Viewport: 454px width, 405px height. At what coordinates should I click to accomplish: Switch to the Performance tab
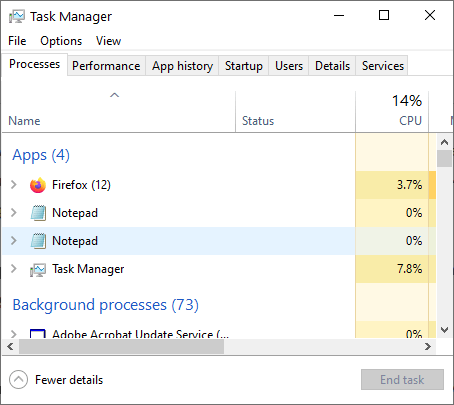tap(106, 66)
